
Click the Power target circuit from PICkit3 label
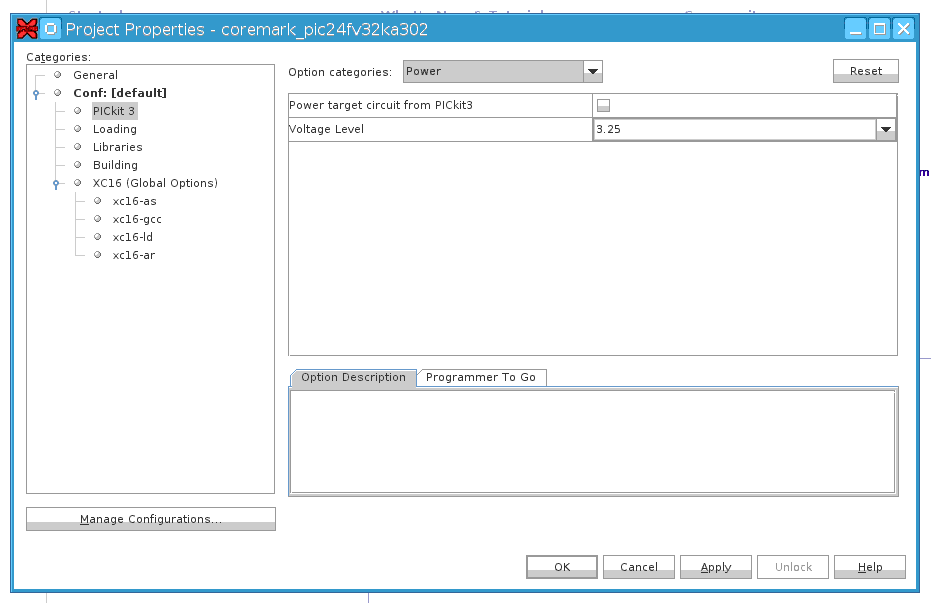point(381,105)
